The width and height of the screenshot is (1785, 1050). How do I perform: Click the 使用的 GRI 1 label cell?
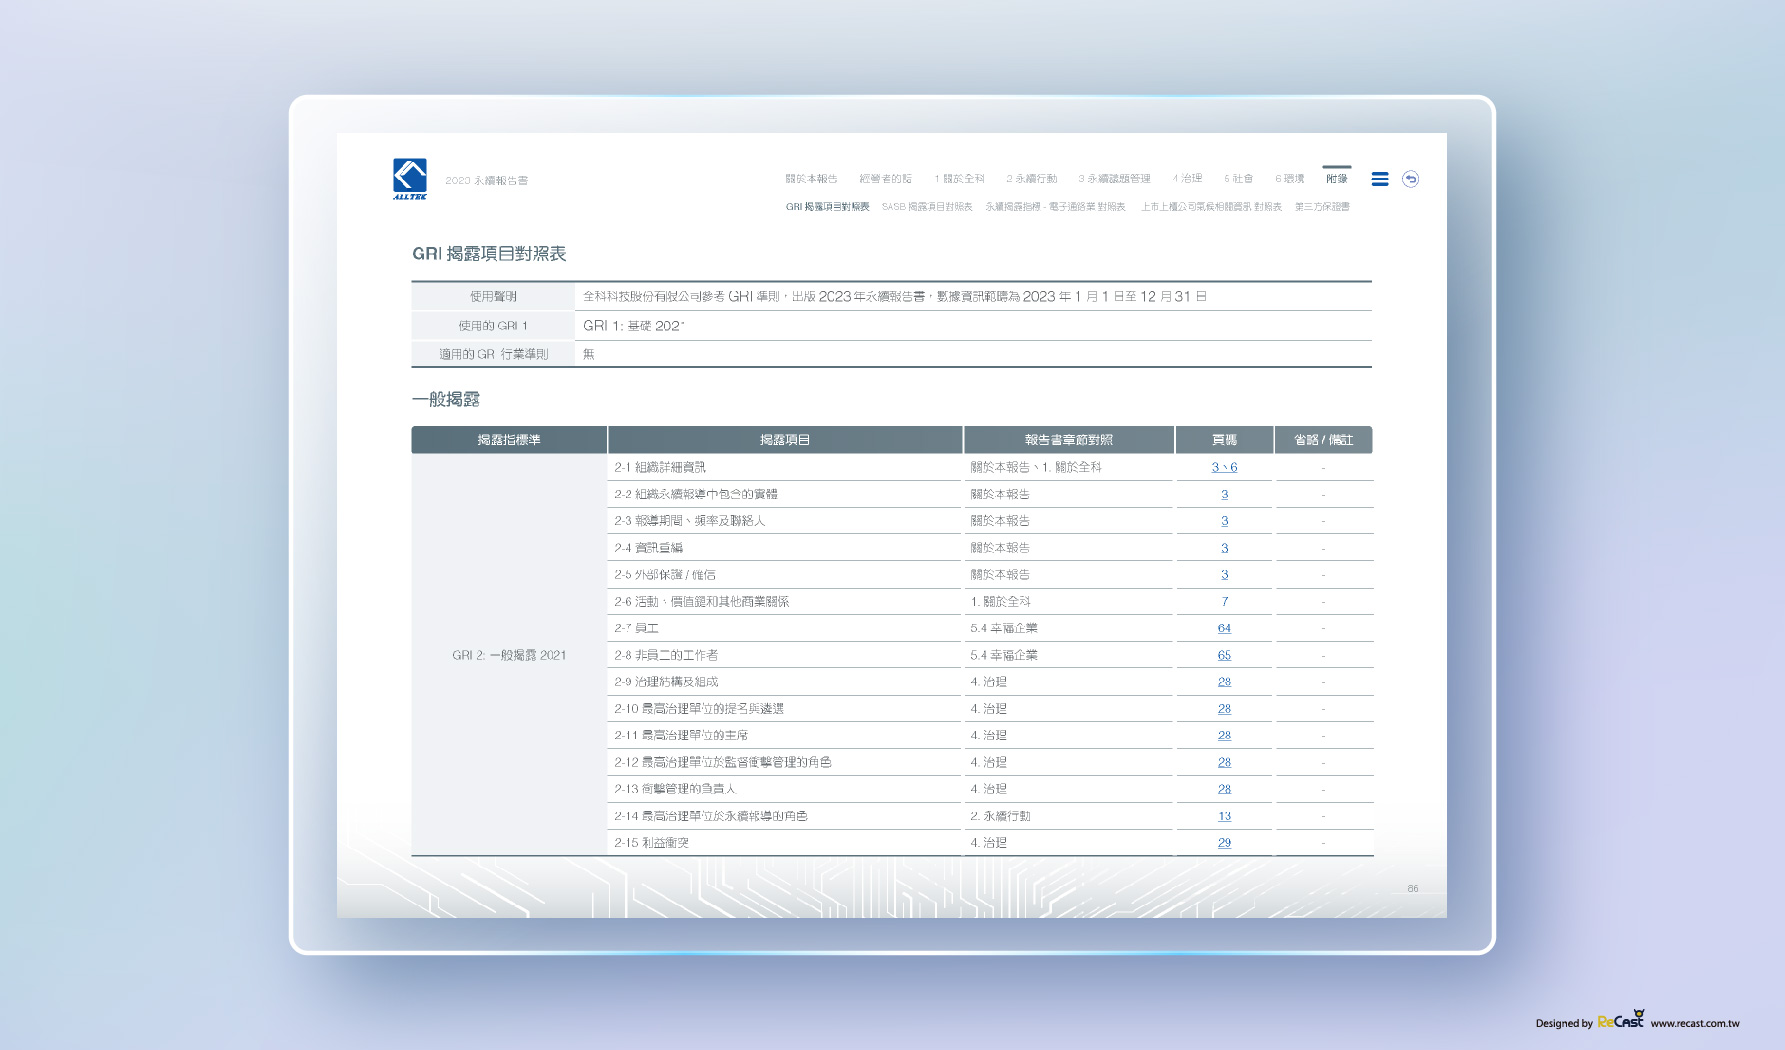pos(493,326)
